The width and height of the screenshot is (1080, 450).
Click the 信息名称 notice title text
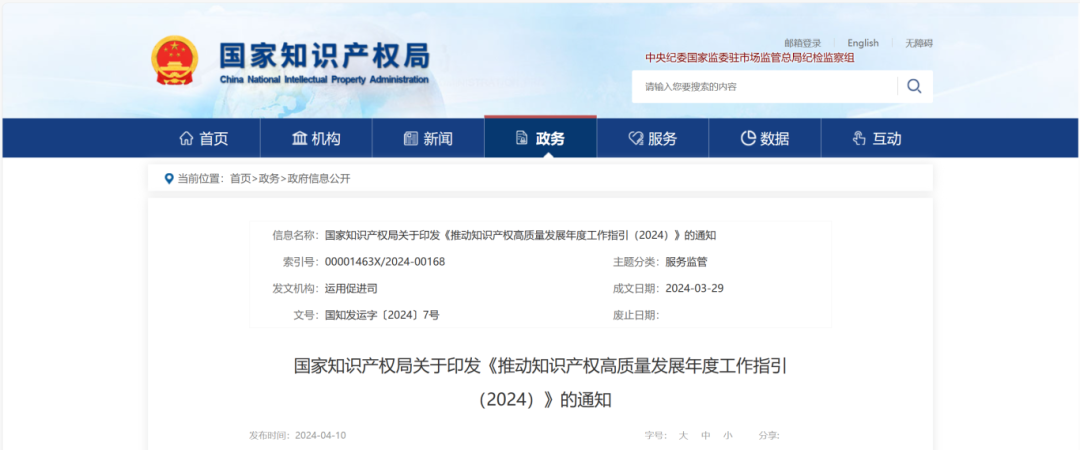(x=521, y=235)
